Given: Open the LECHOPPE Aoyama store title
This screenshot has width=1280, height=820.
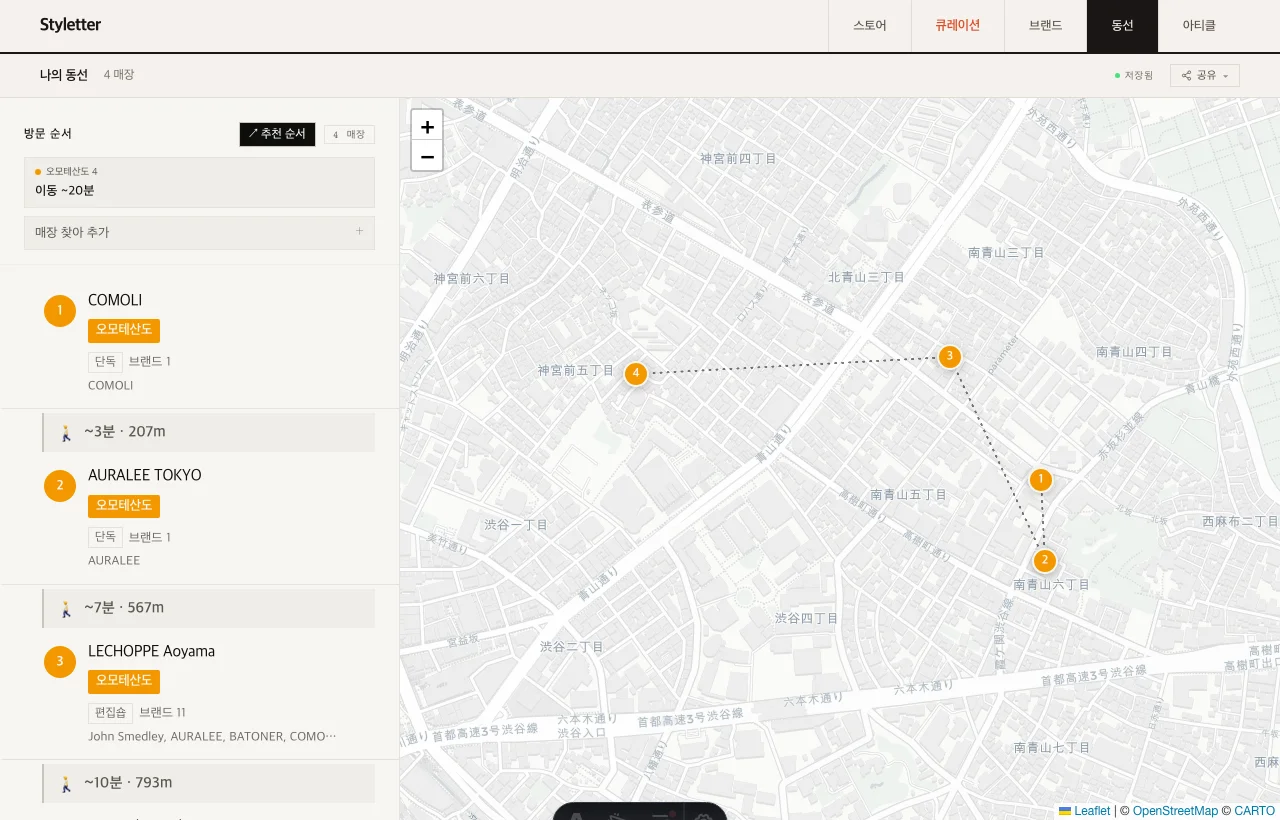Looking at the screenshot, I should coord(152,651).
